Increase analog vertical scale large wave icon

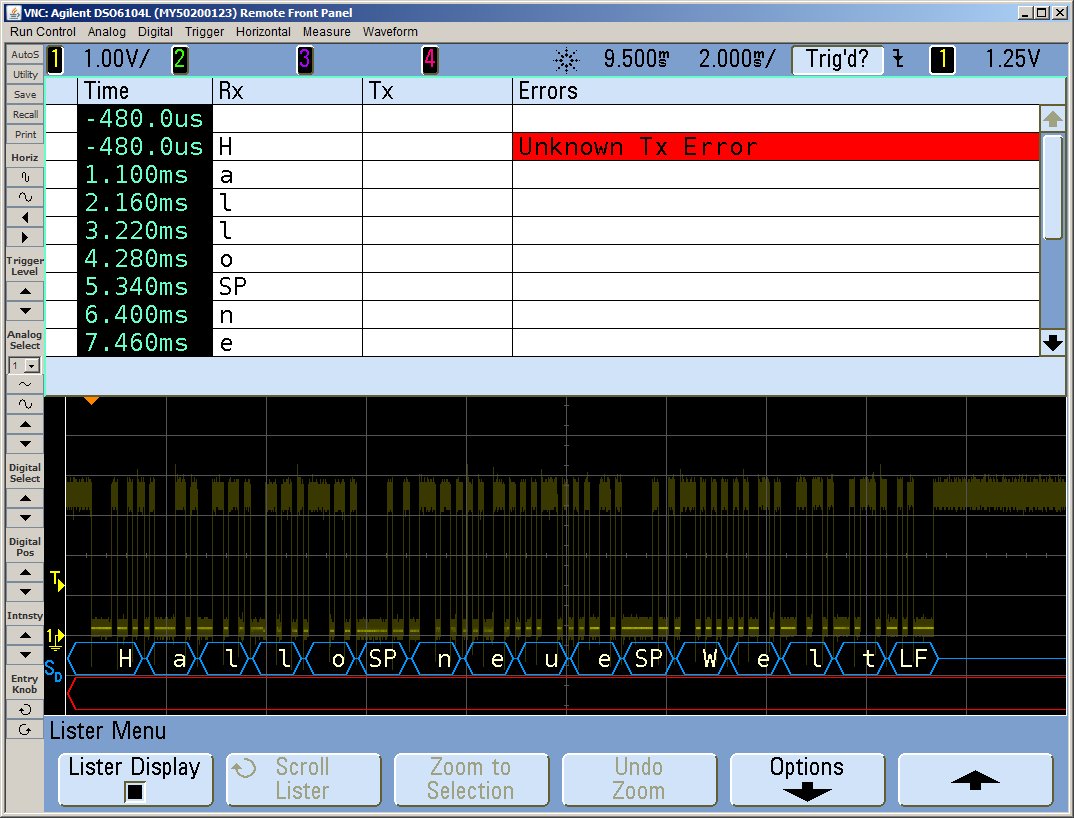click(x=25, y=404)
